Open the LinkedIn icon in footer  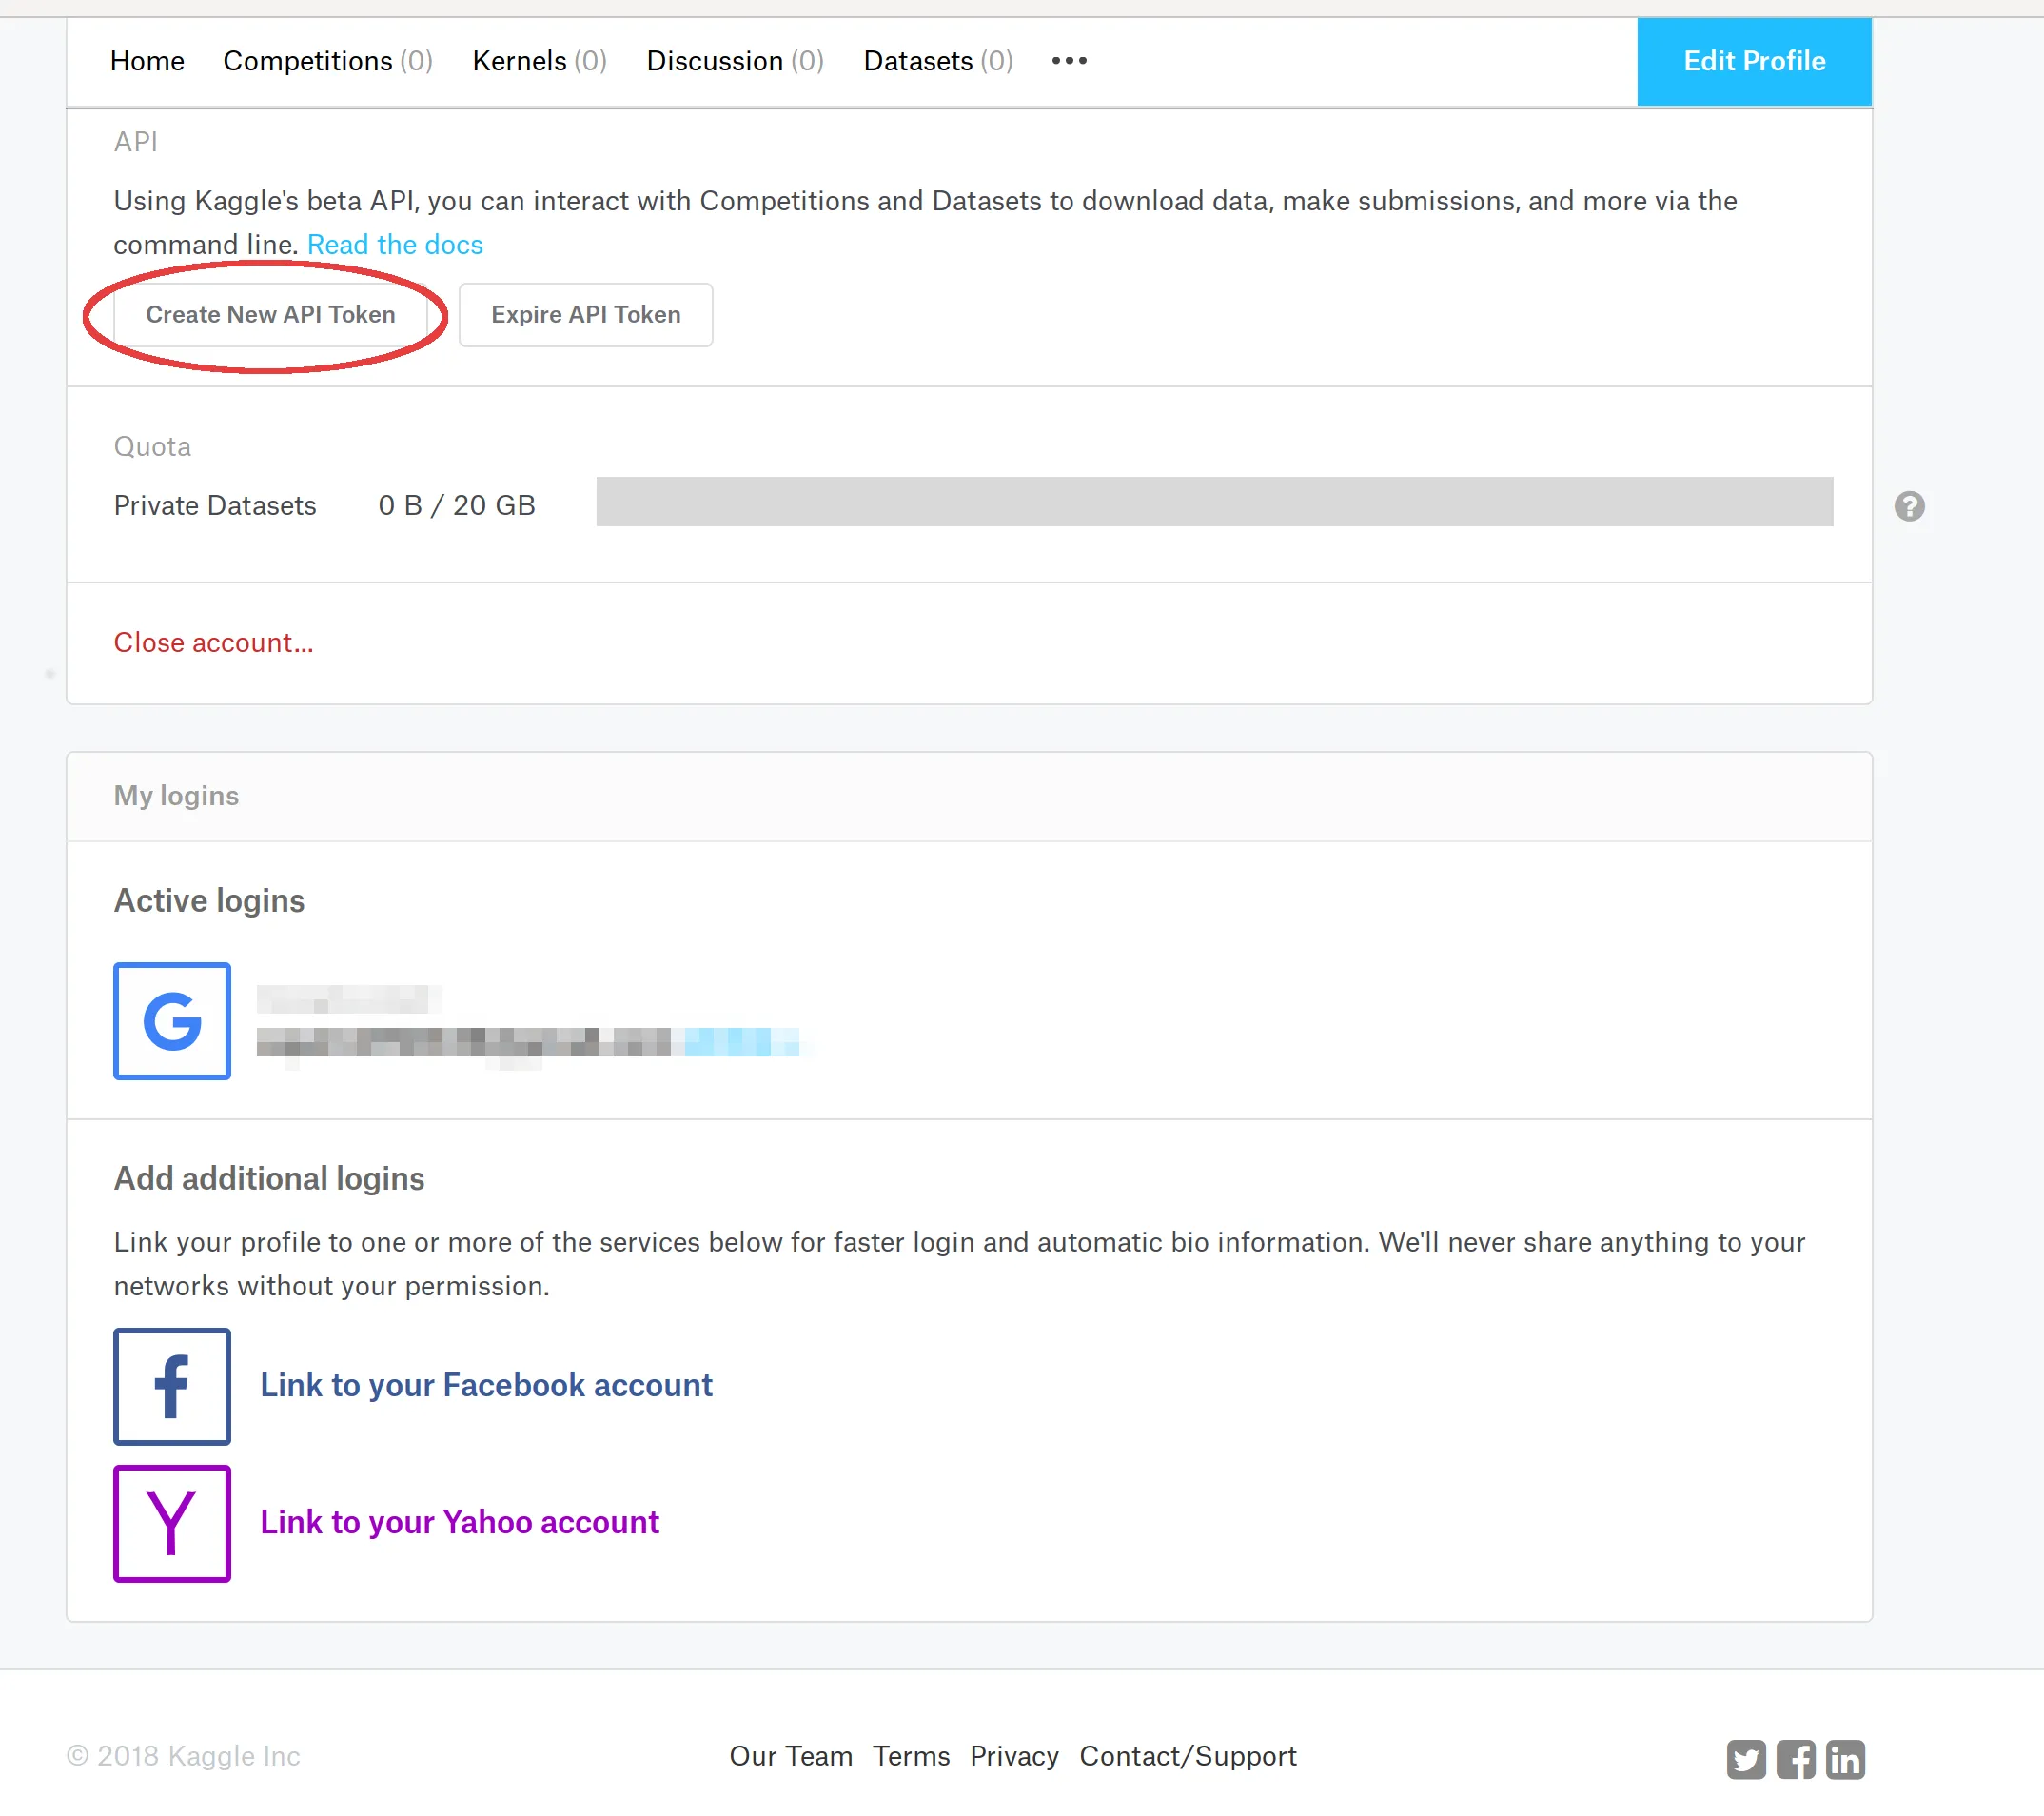click(x=1845, y=1759)
